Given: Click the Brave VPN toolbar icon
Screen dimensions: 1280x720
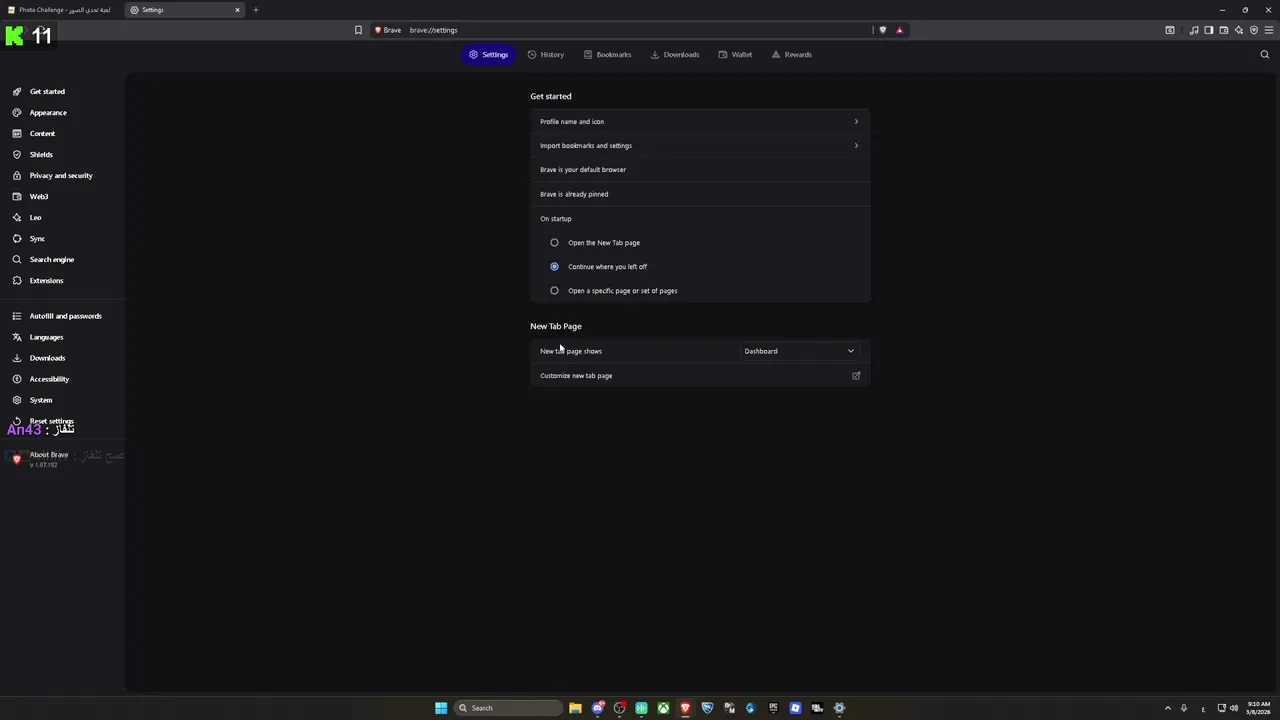Looking at the screenshot, I should pyautogui.click(x=1254, y=30).
